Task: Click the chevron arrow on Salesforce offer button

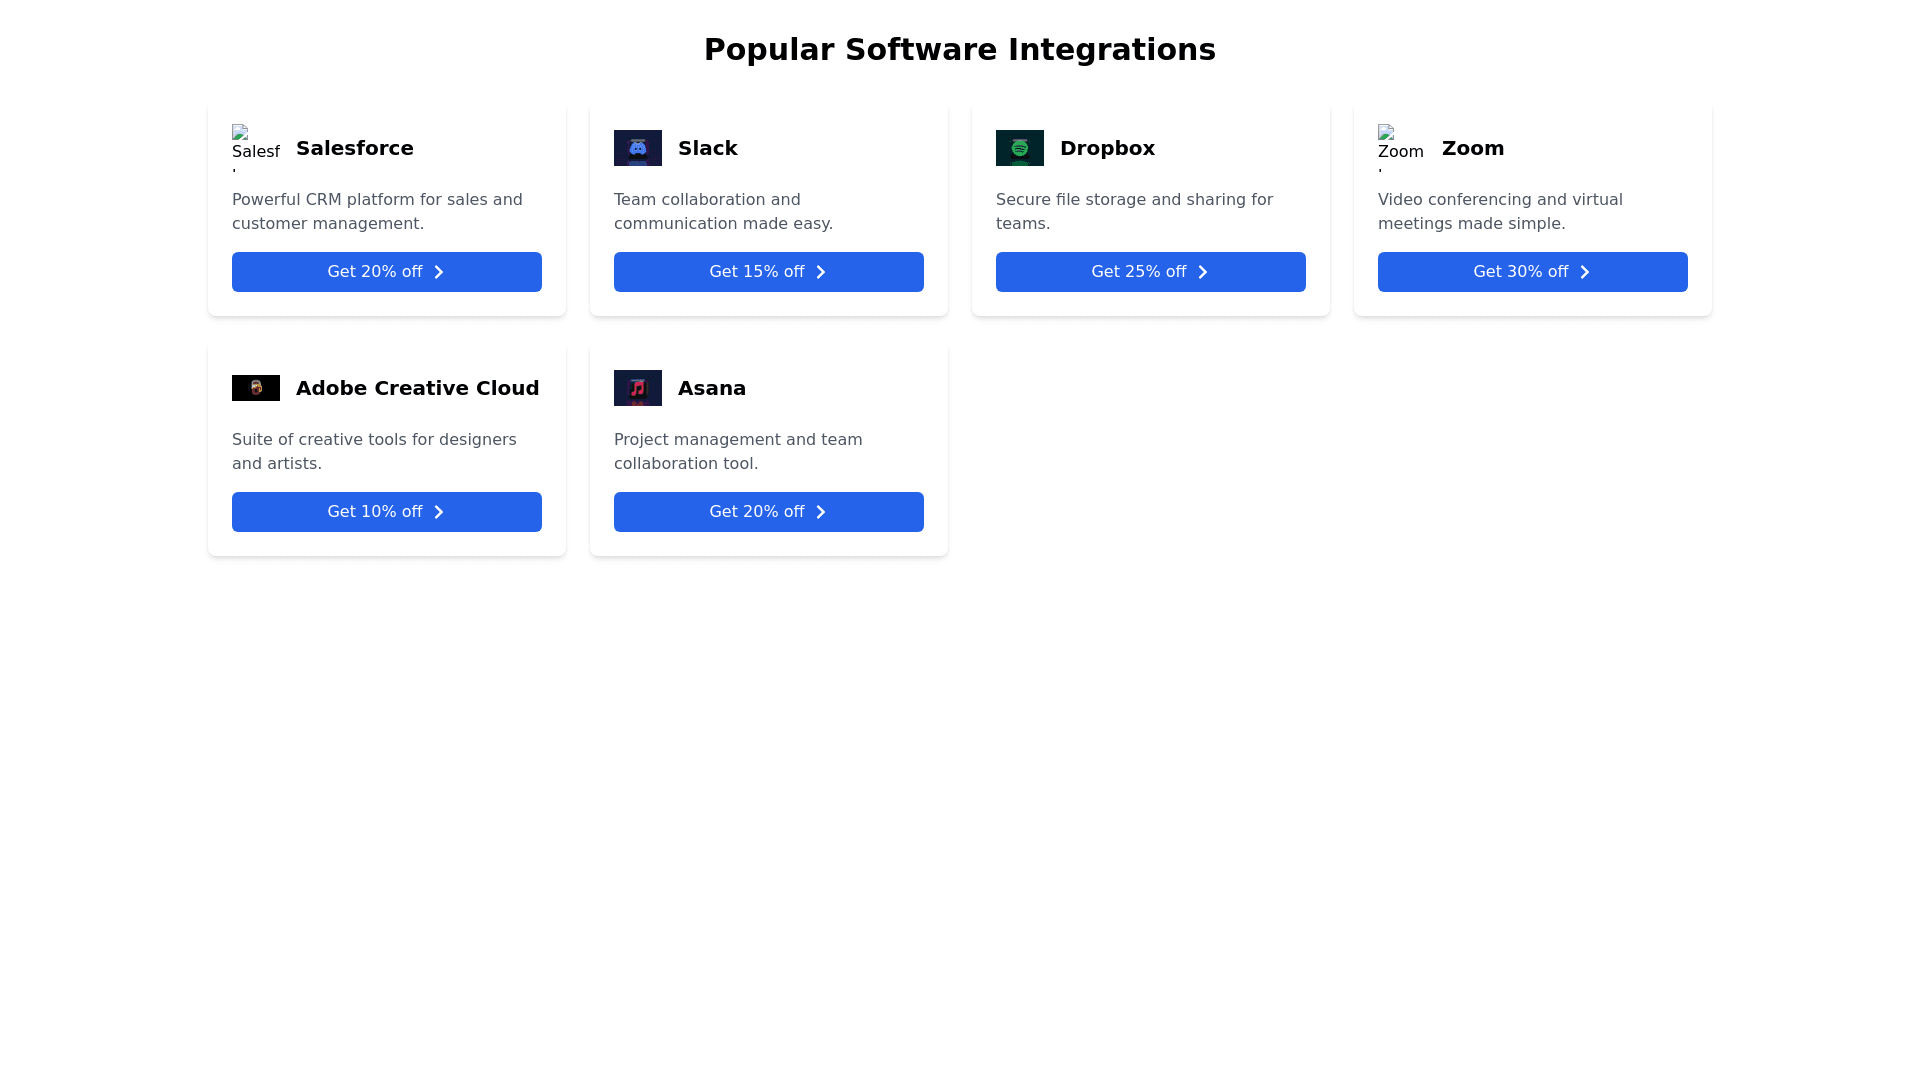Action: pos(438,271)
